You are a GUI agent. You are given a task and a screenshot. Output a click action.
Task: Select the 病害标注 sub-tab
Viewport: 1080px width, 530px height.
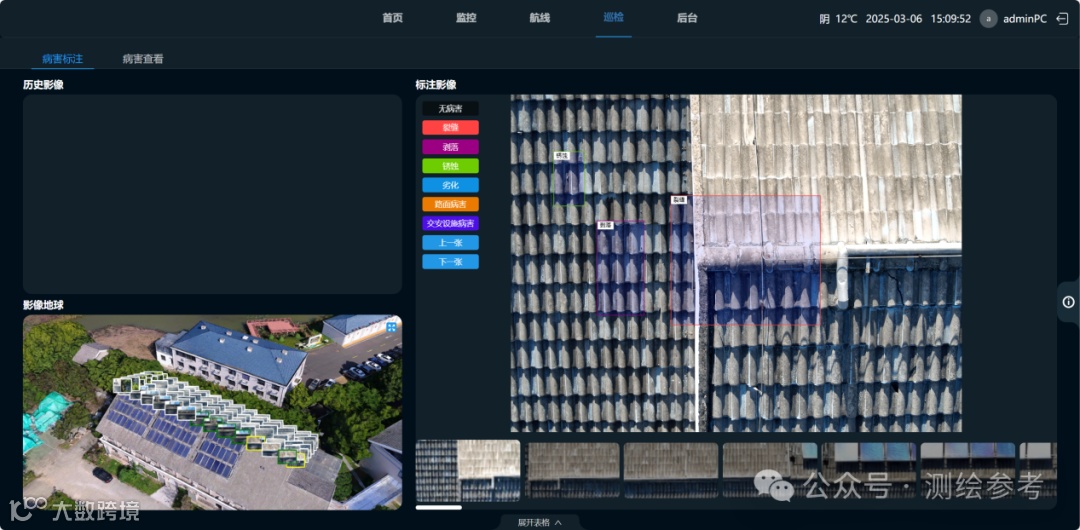click(x=63, y=59)
